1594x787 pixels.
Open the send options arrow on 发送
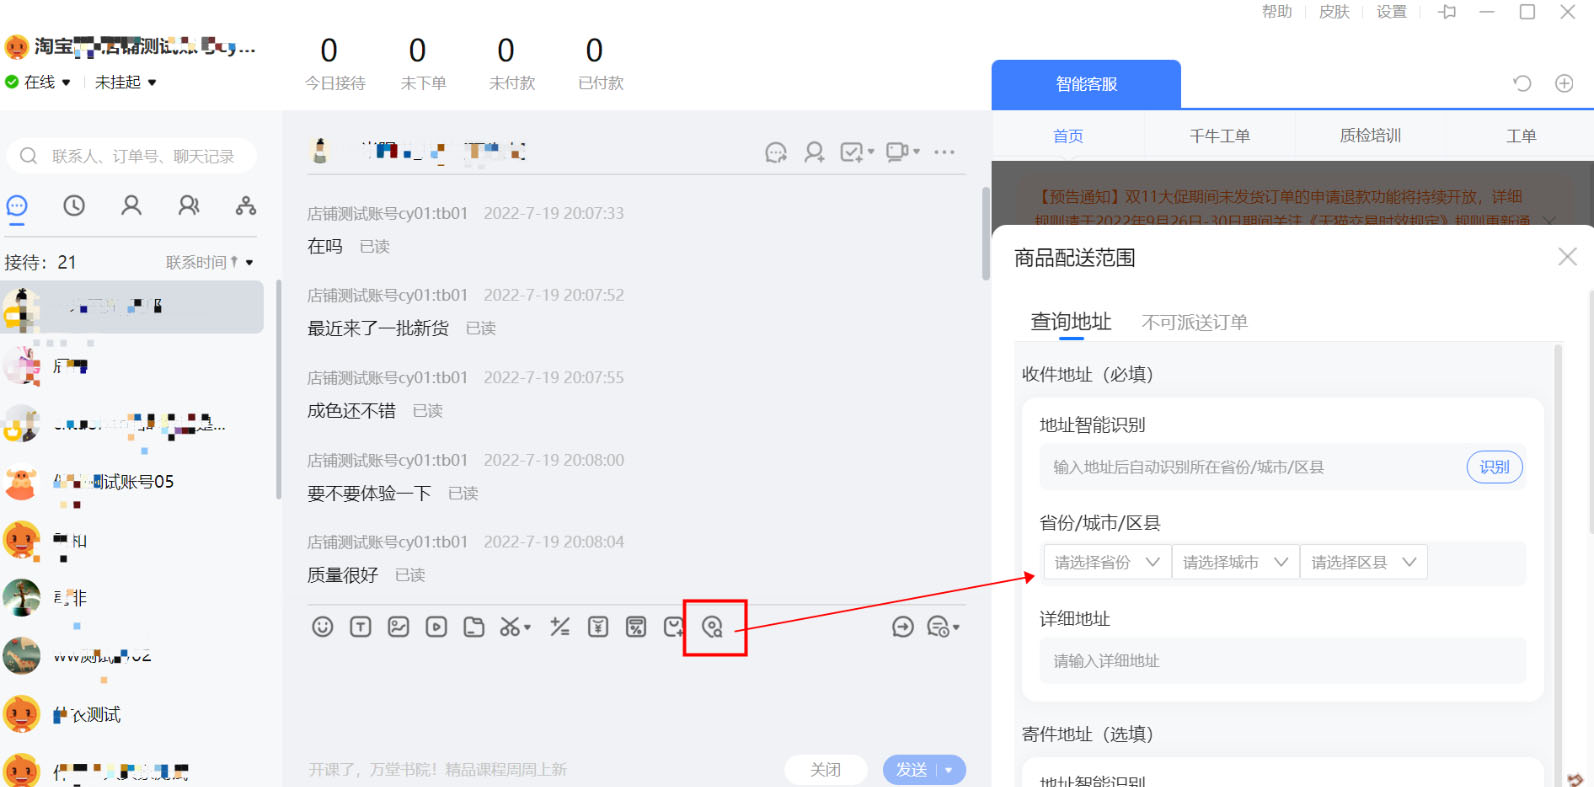pyautogui.click(x=949, y=770)
